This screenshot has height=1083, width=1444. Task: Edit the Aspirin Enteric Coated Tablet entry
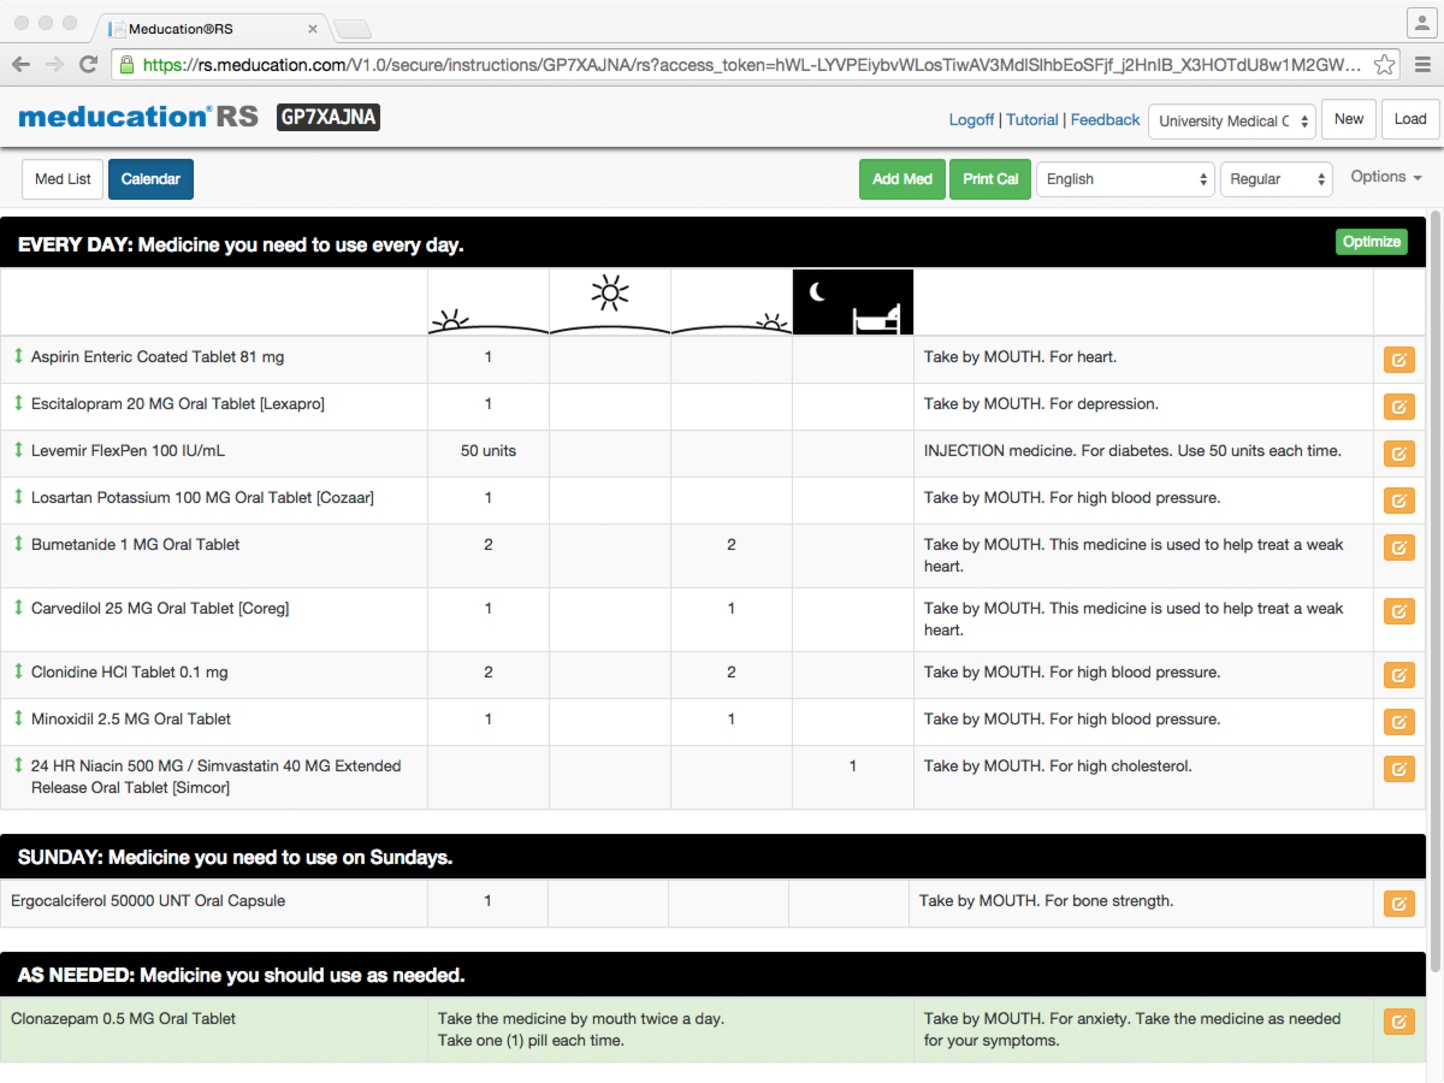[1399, 360]
